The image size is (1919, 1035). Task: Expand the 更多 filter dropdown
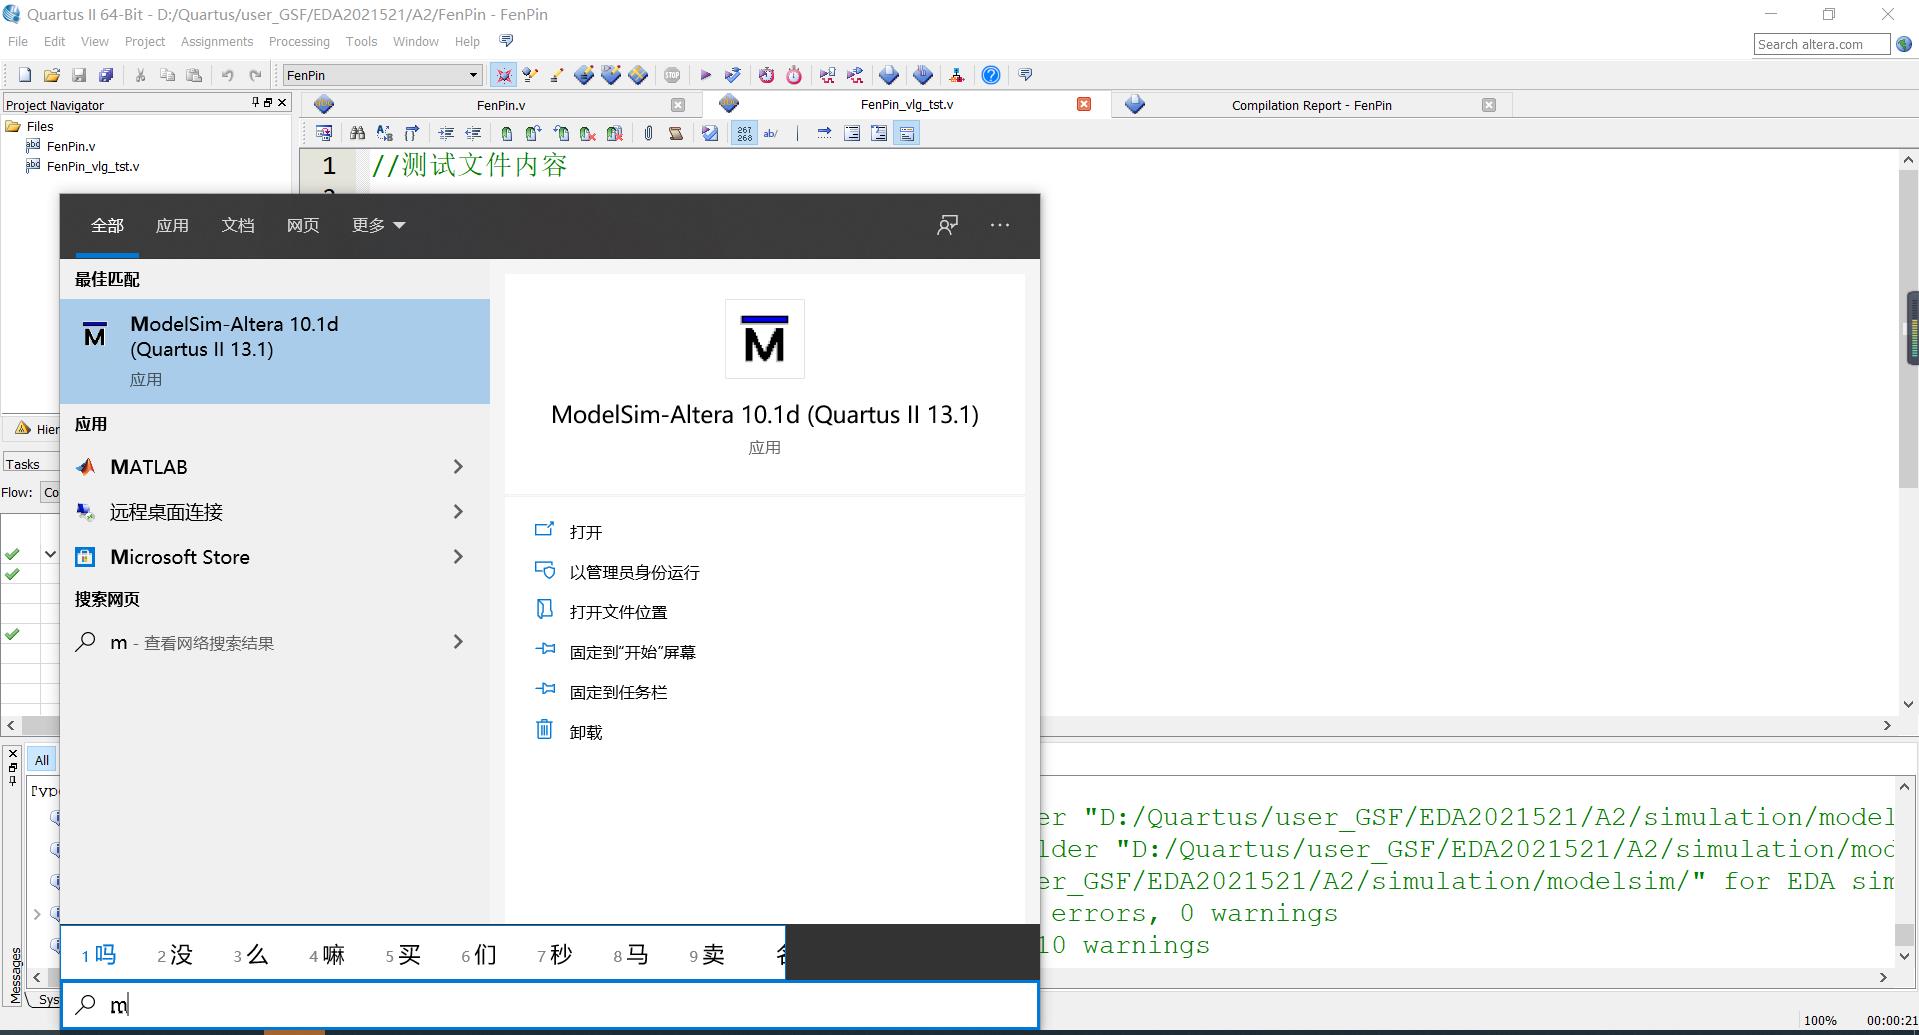pos(379,225)
